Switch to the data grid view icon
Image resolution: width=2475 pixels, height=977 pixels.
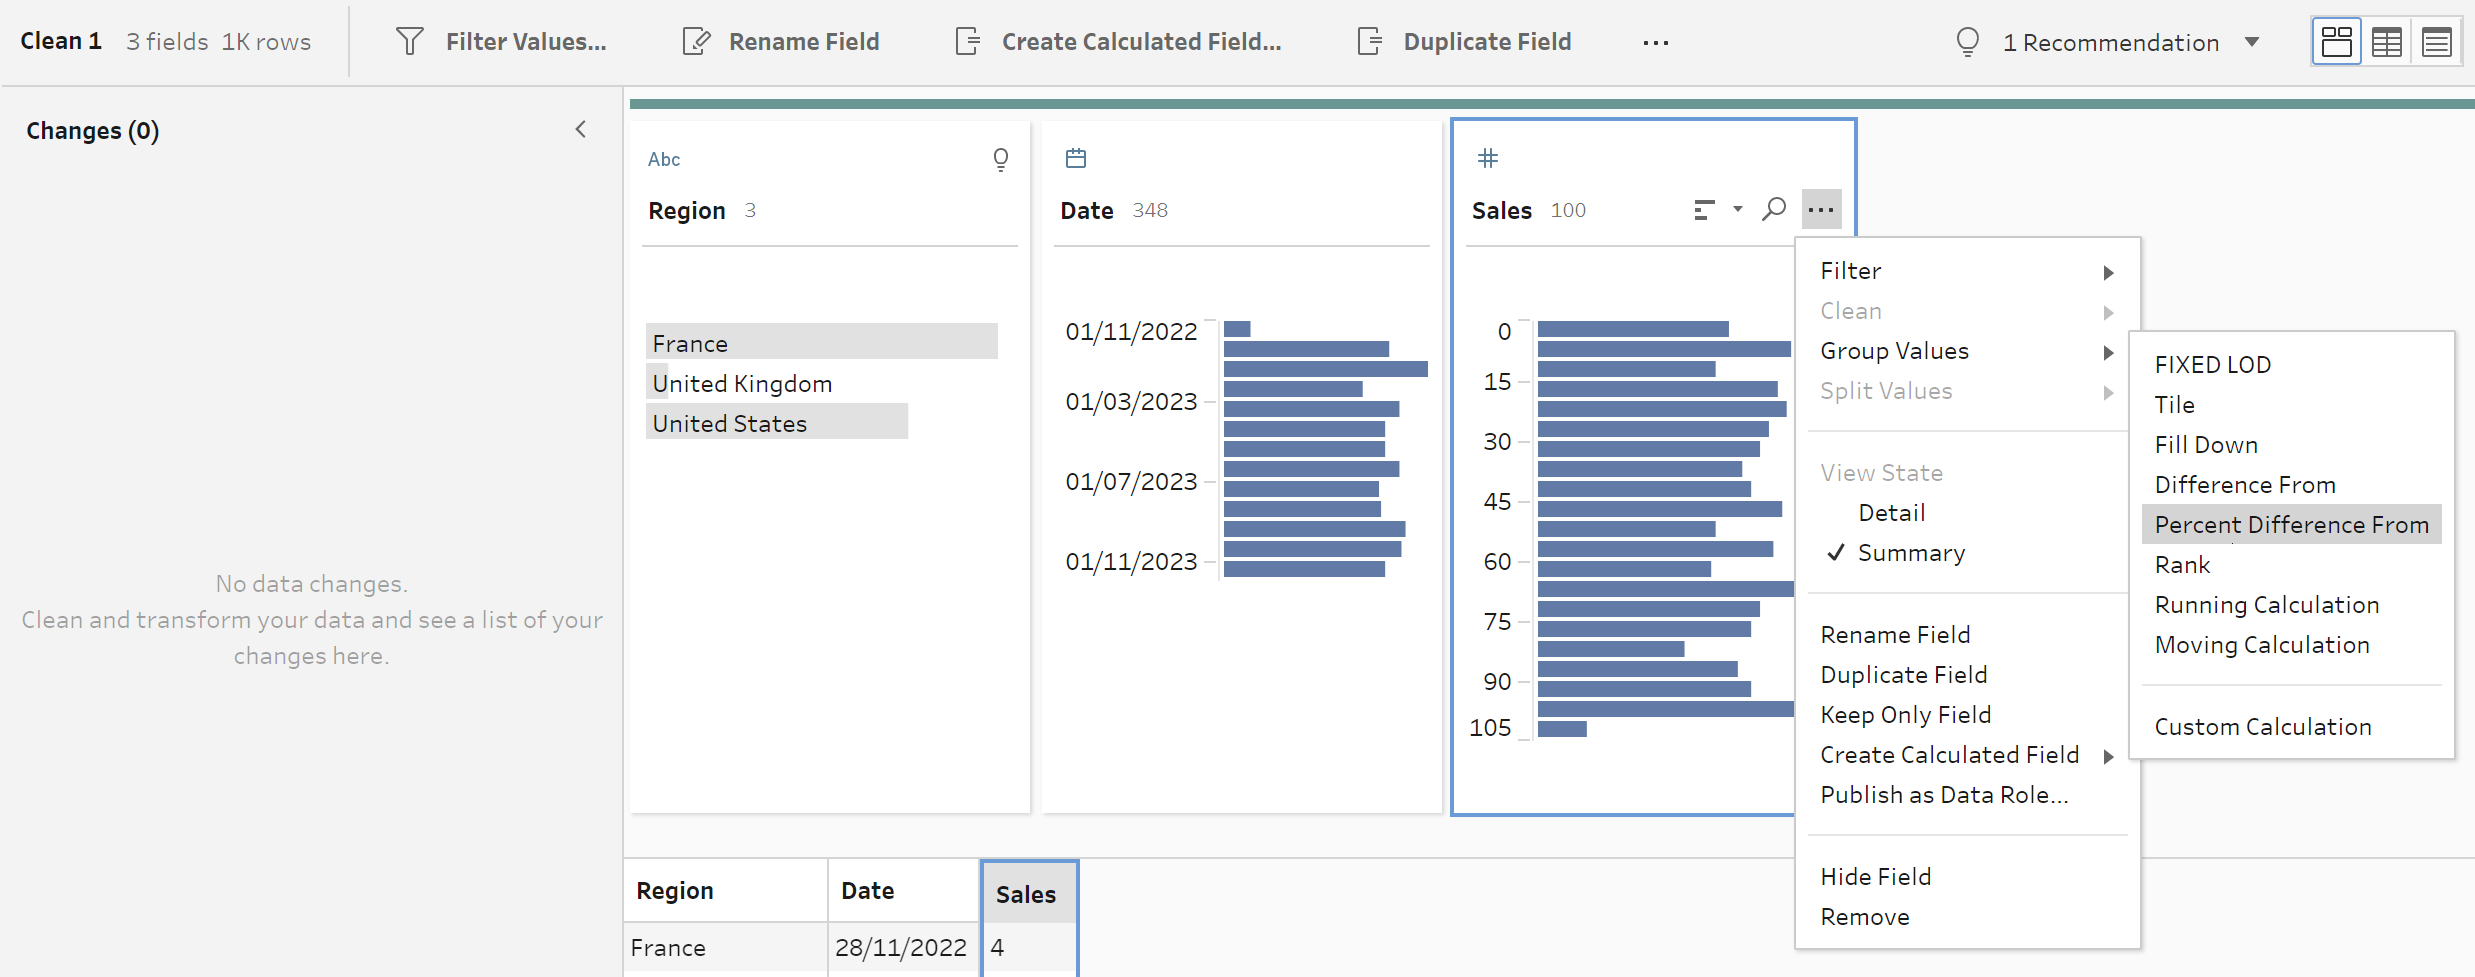[2387, 42]
